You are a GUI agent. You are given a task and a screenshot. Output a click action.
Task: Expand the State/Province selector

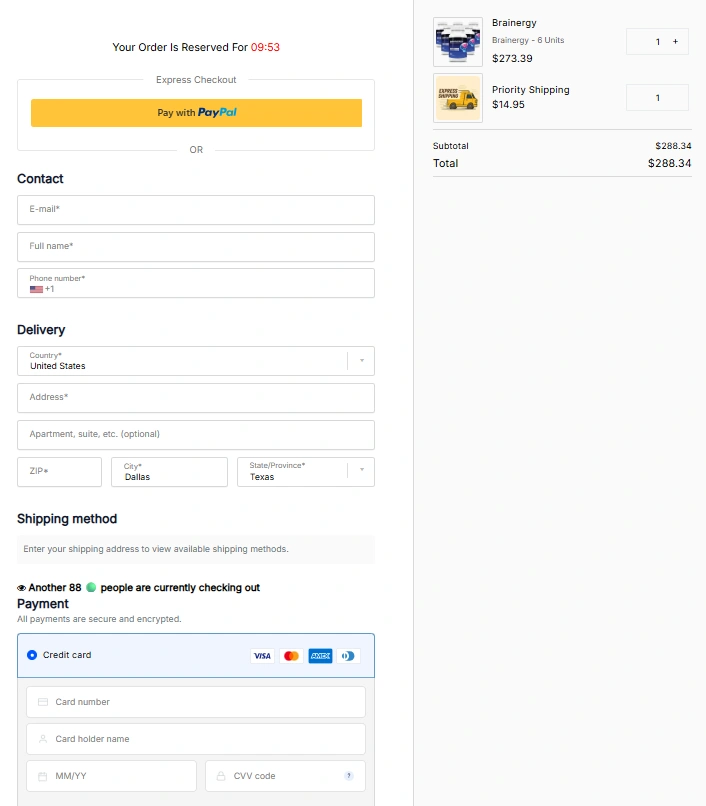[361, 471]
